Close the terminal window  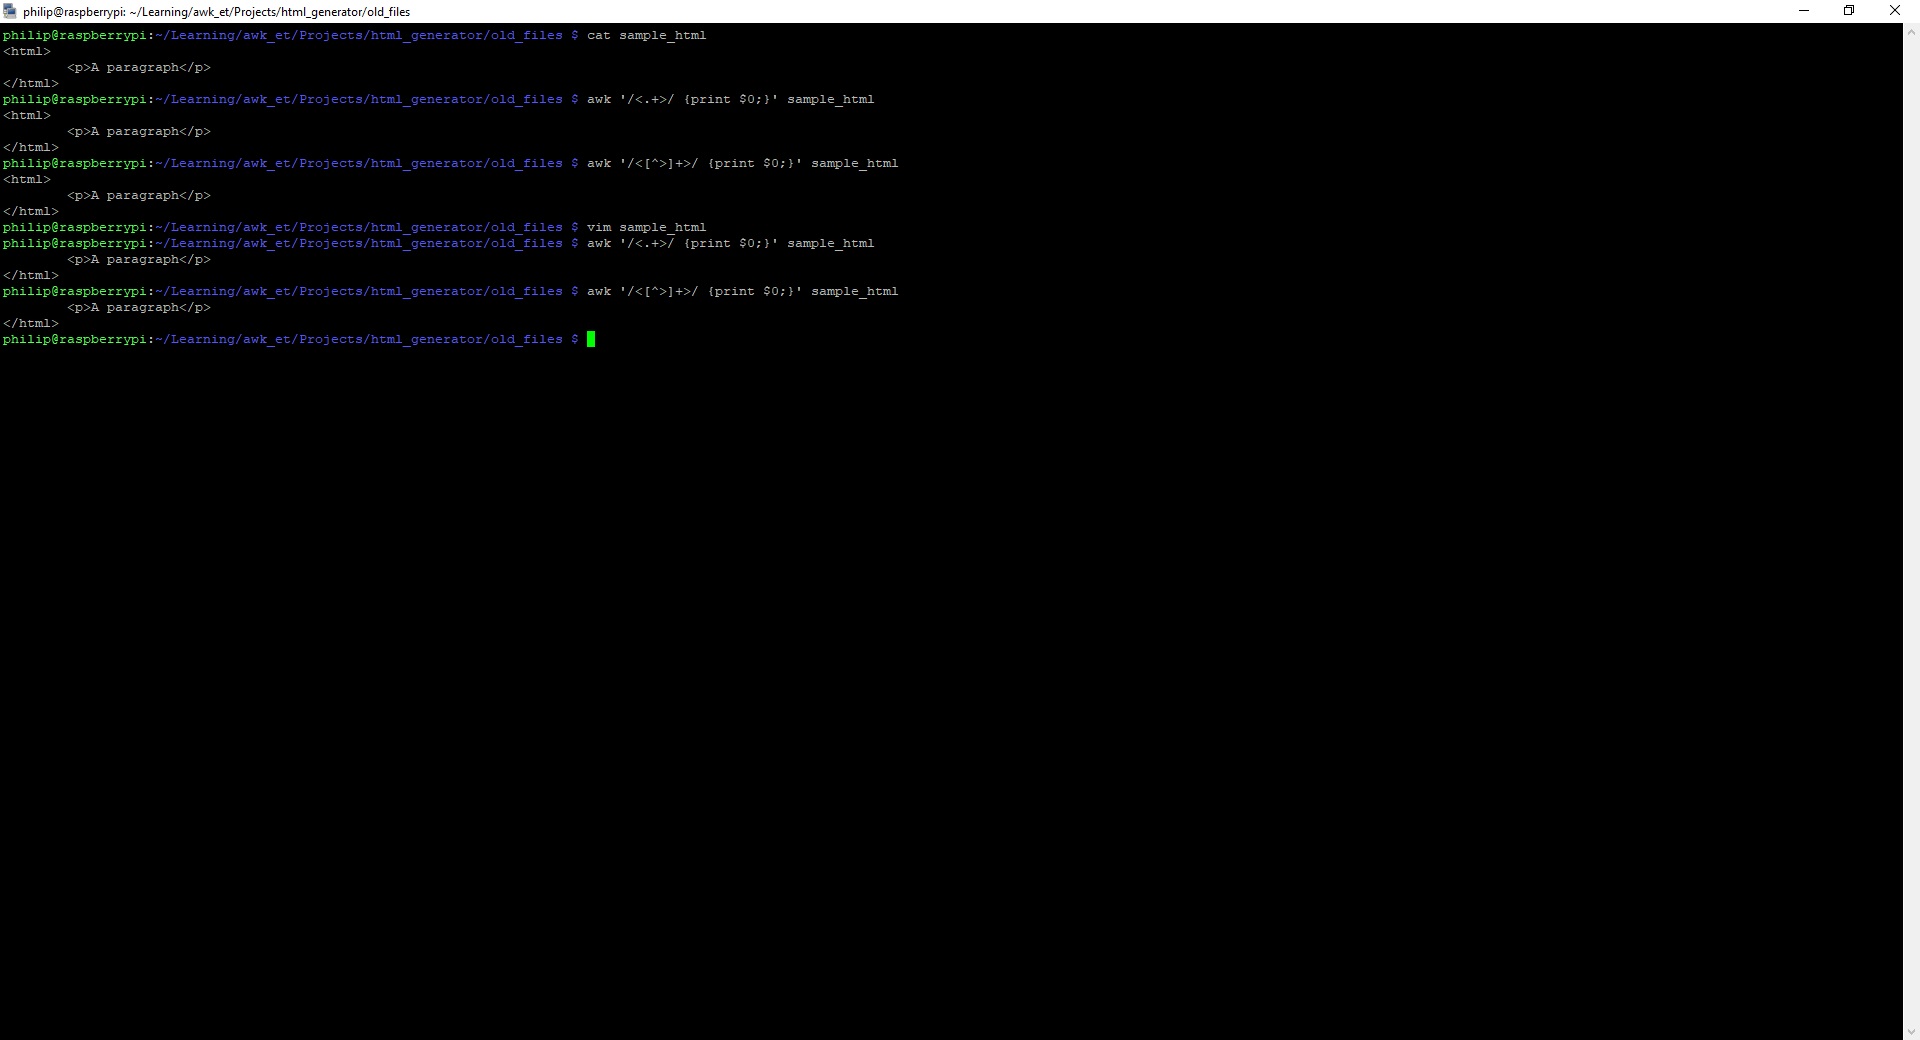[1895, 11]
